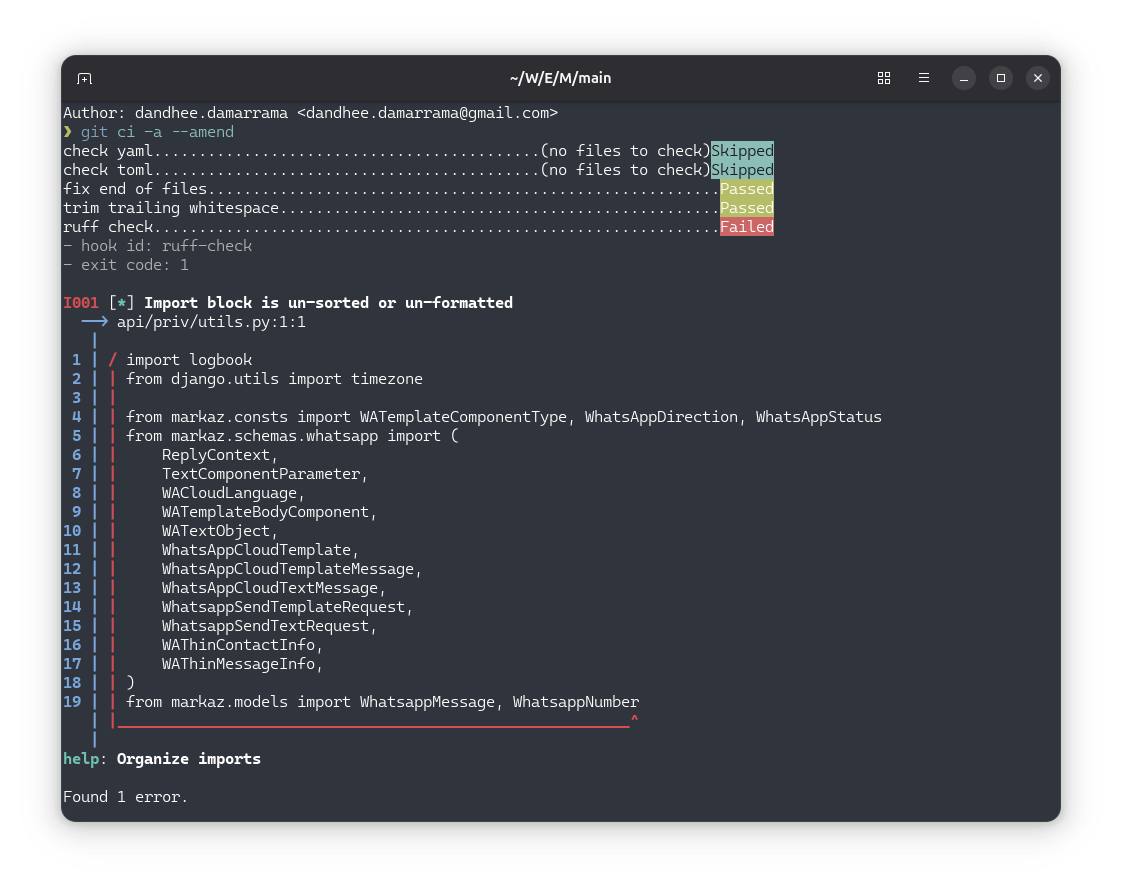Click the 'from markaz.consts import' line

pyautogui.click(x=504, y=417)
